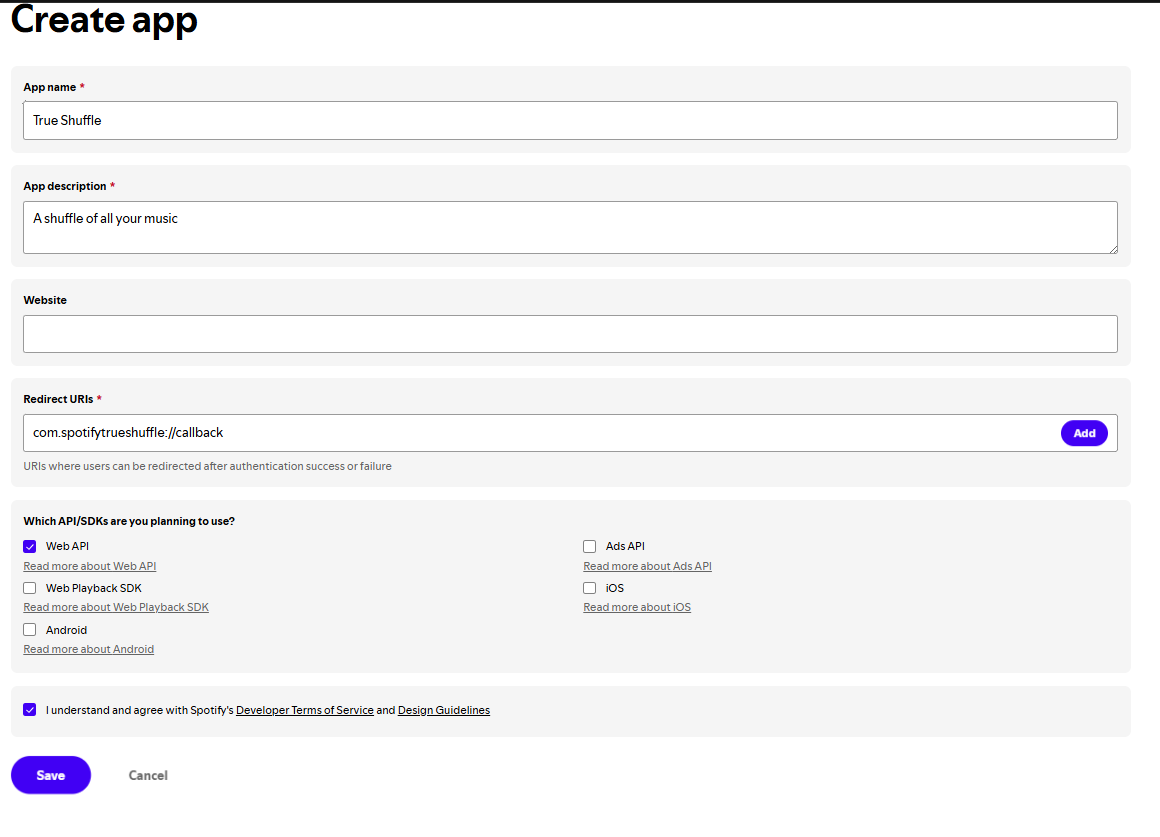Tick the Ads API checkbox
The image size is (1160, 837).
pyautogui.click(x=590, y=546)
